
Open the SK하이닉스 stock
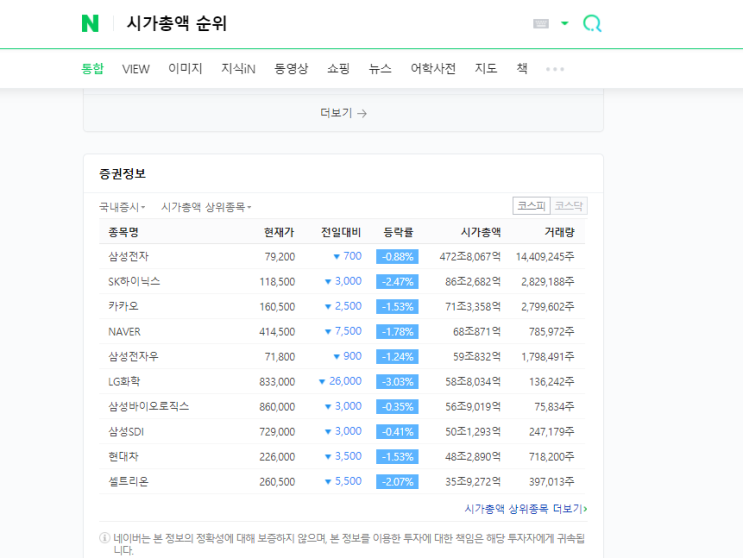[134, 282]
